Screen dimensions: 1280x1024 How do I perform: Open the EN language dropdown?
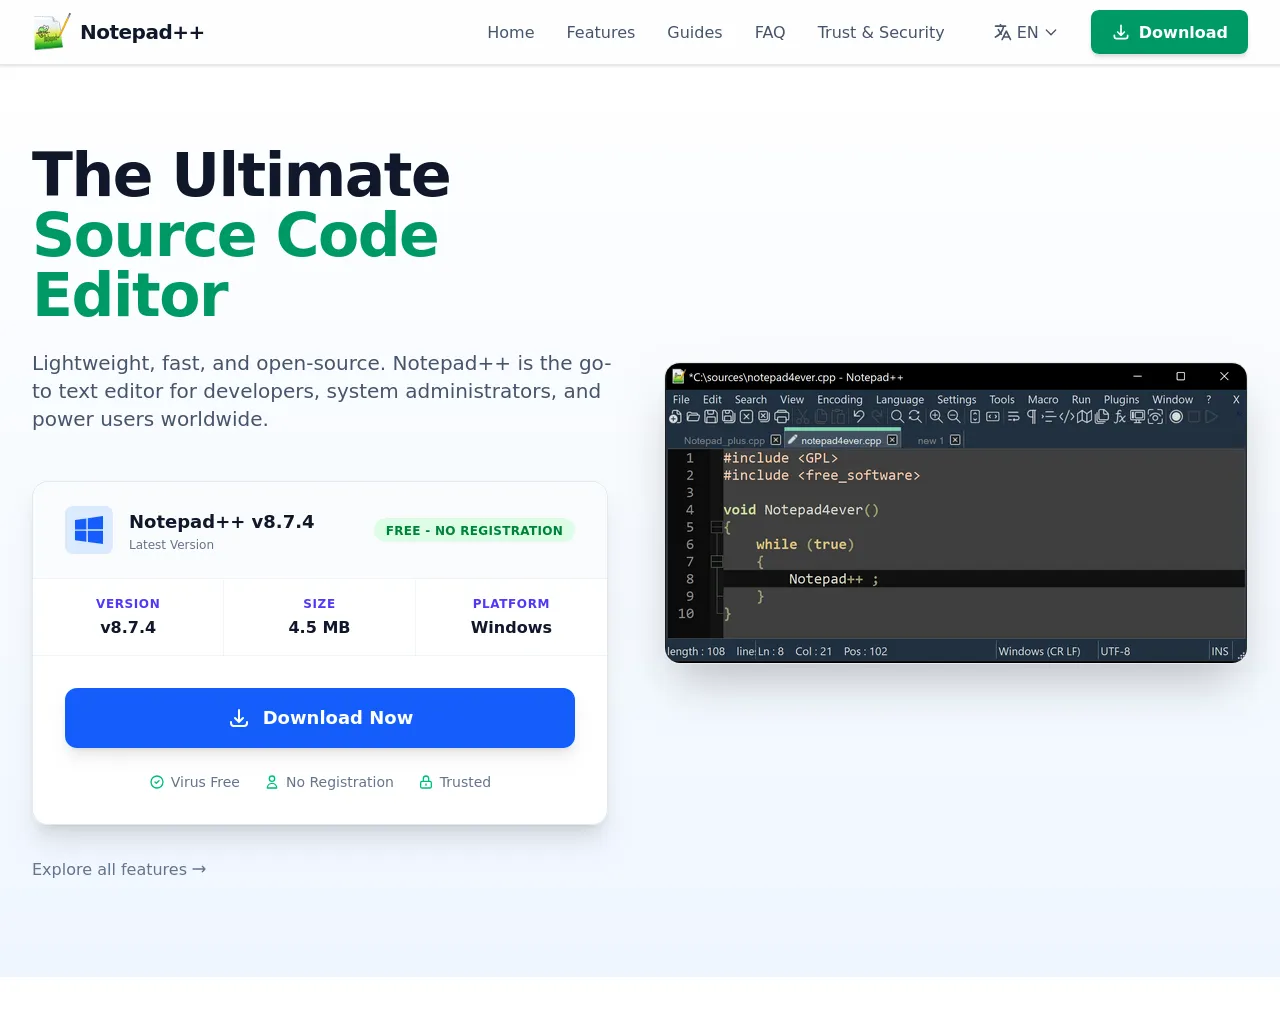coord(1025,32)
